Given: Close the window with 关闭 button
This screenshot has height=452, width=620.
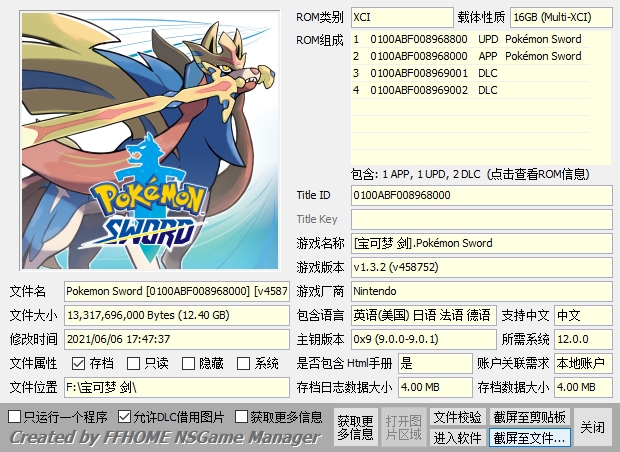Looking at the screenshot, I should 593,427.
